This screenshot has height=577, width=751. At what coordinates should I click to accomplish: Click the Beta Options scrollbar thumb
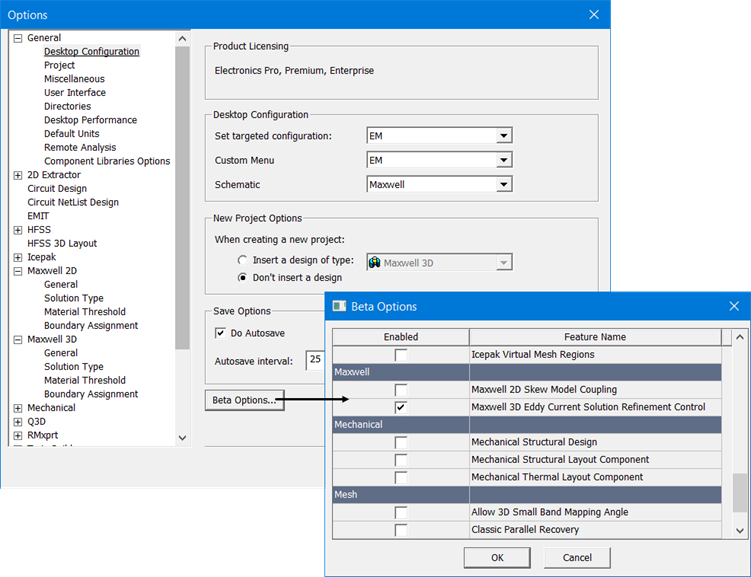pos(740,493)
